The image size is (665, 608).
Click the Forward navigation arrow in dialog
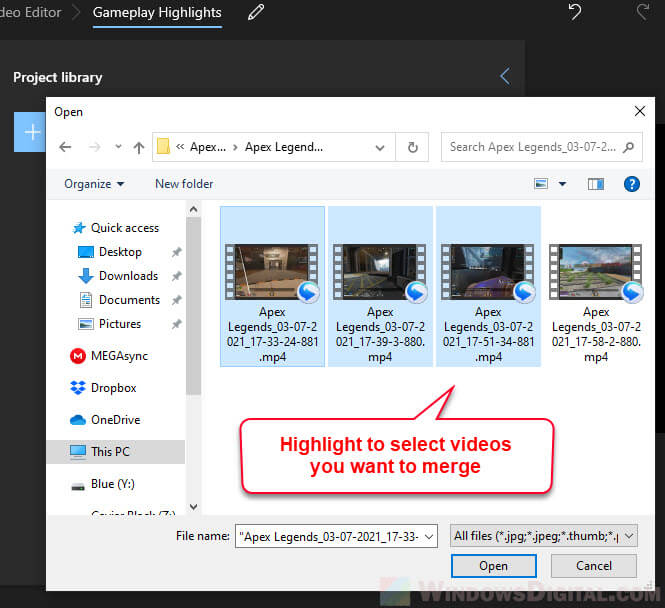(95, 147)
